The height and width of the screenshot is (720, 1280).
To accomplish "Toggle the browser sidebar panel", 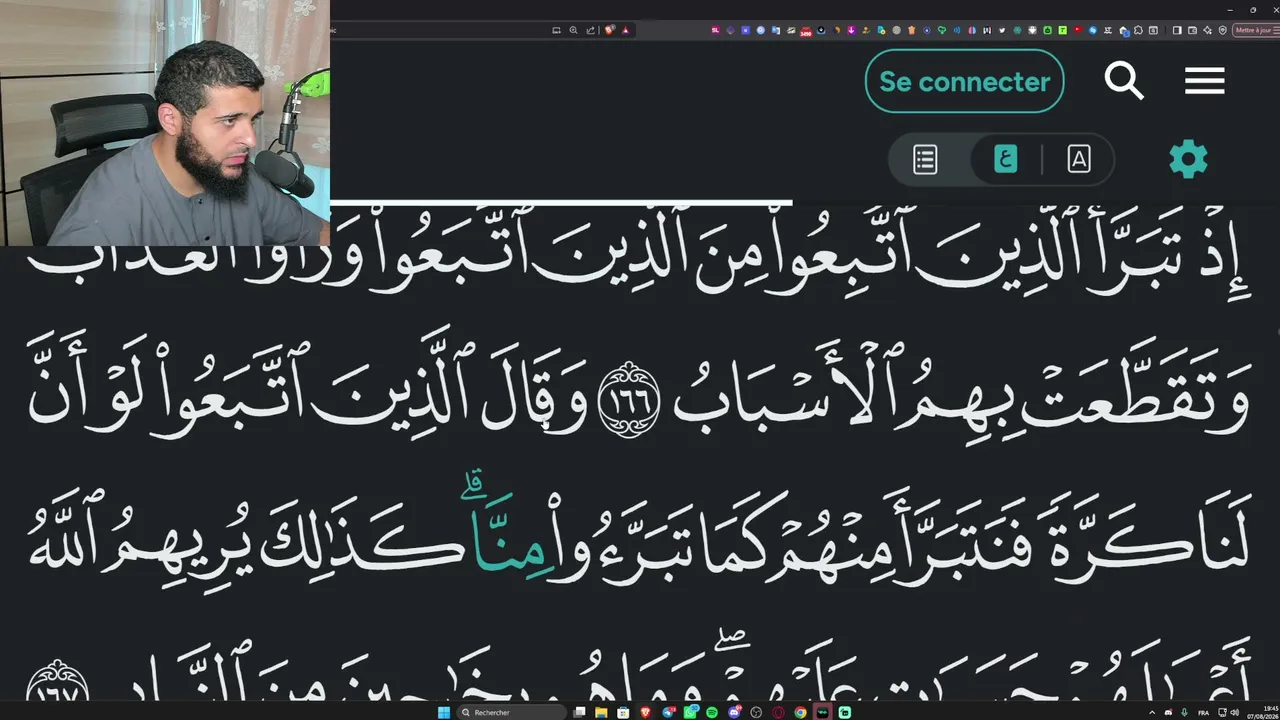I will 1177,30.
